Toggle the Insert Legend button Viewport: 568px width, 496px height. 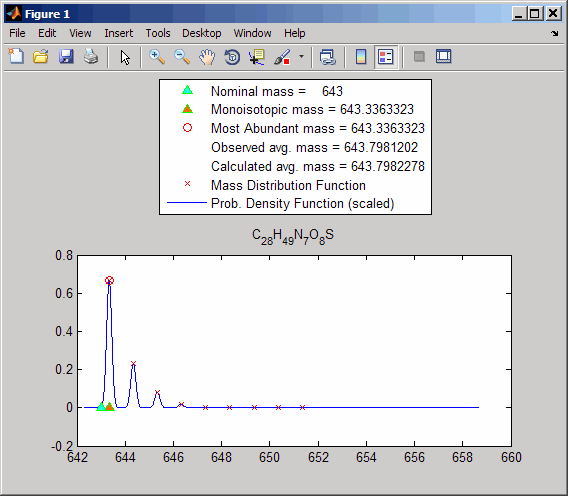click(385, 57)
